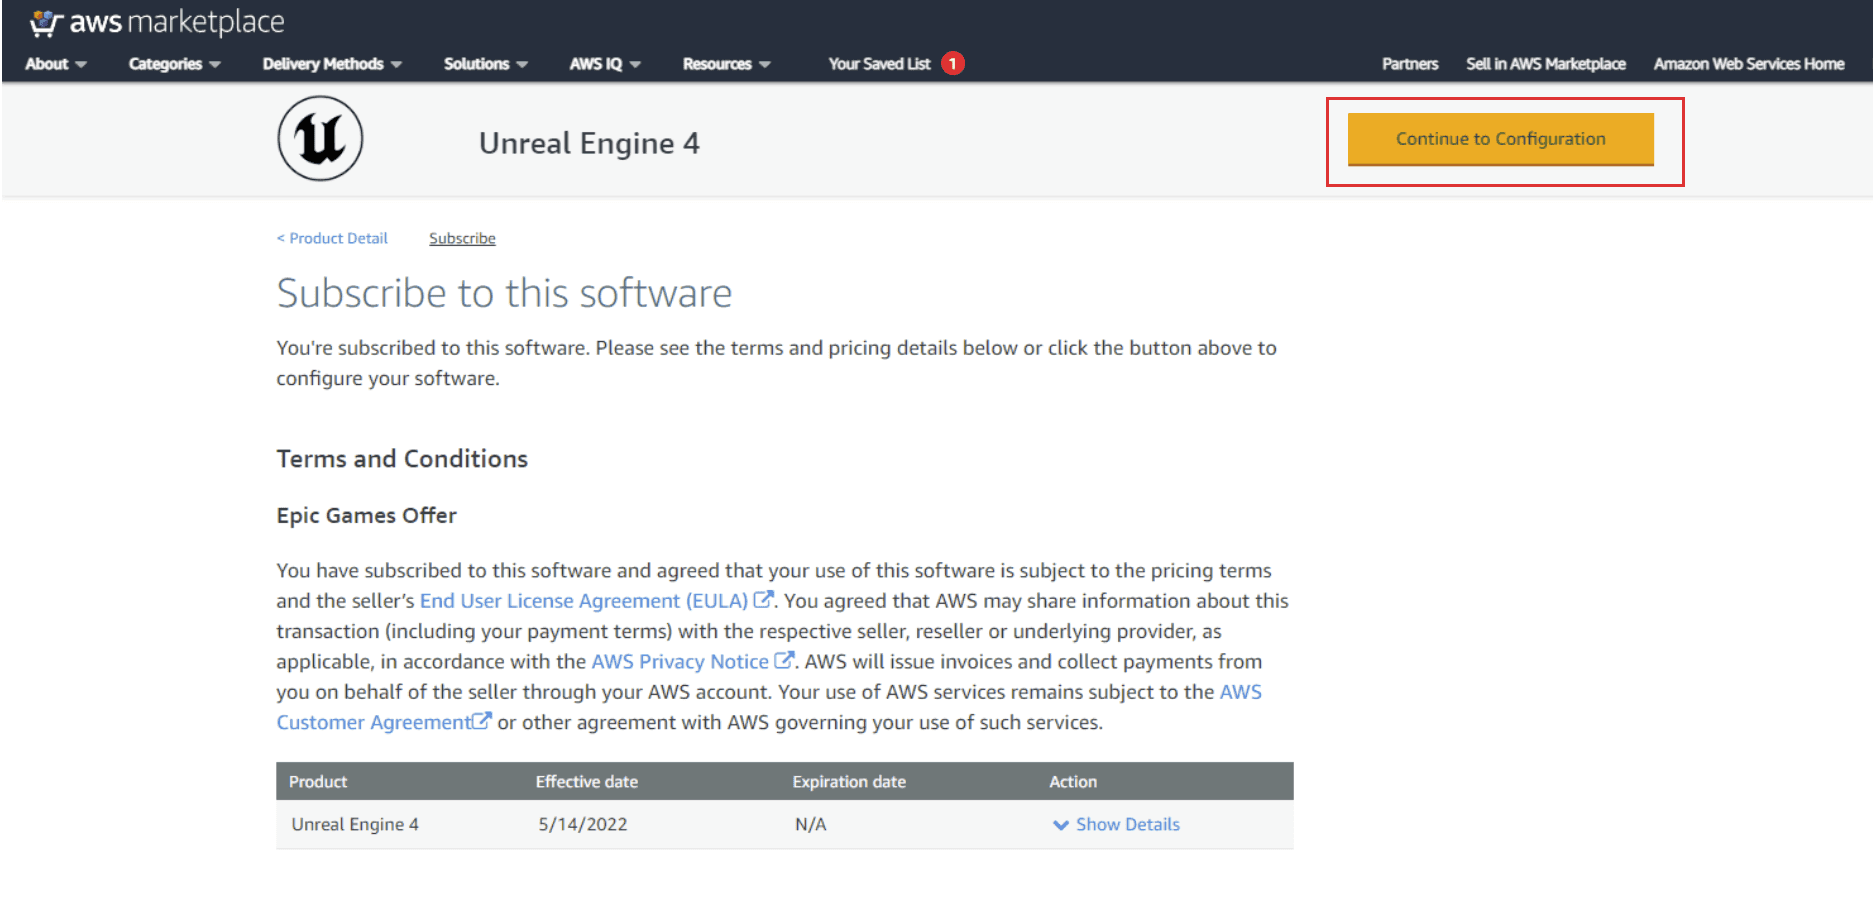Click the Expiration date column header
Screen dimensions: 1873x898
[849, 782]
